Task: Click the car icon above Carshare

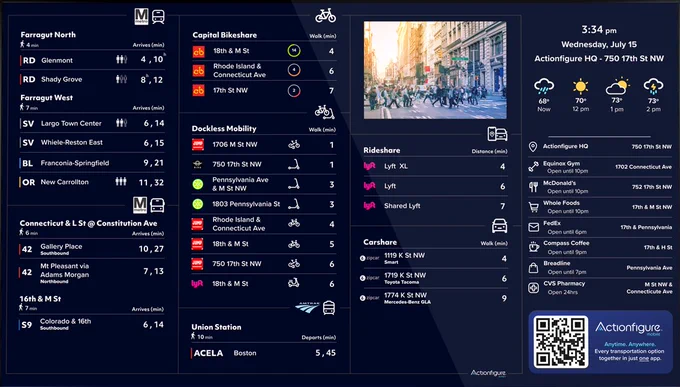Action: pos(499,226)
